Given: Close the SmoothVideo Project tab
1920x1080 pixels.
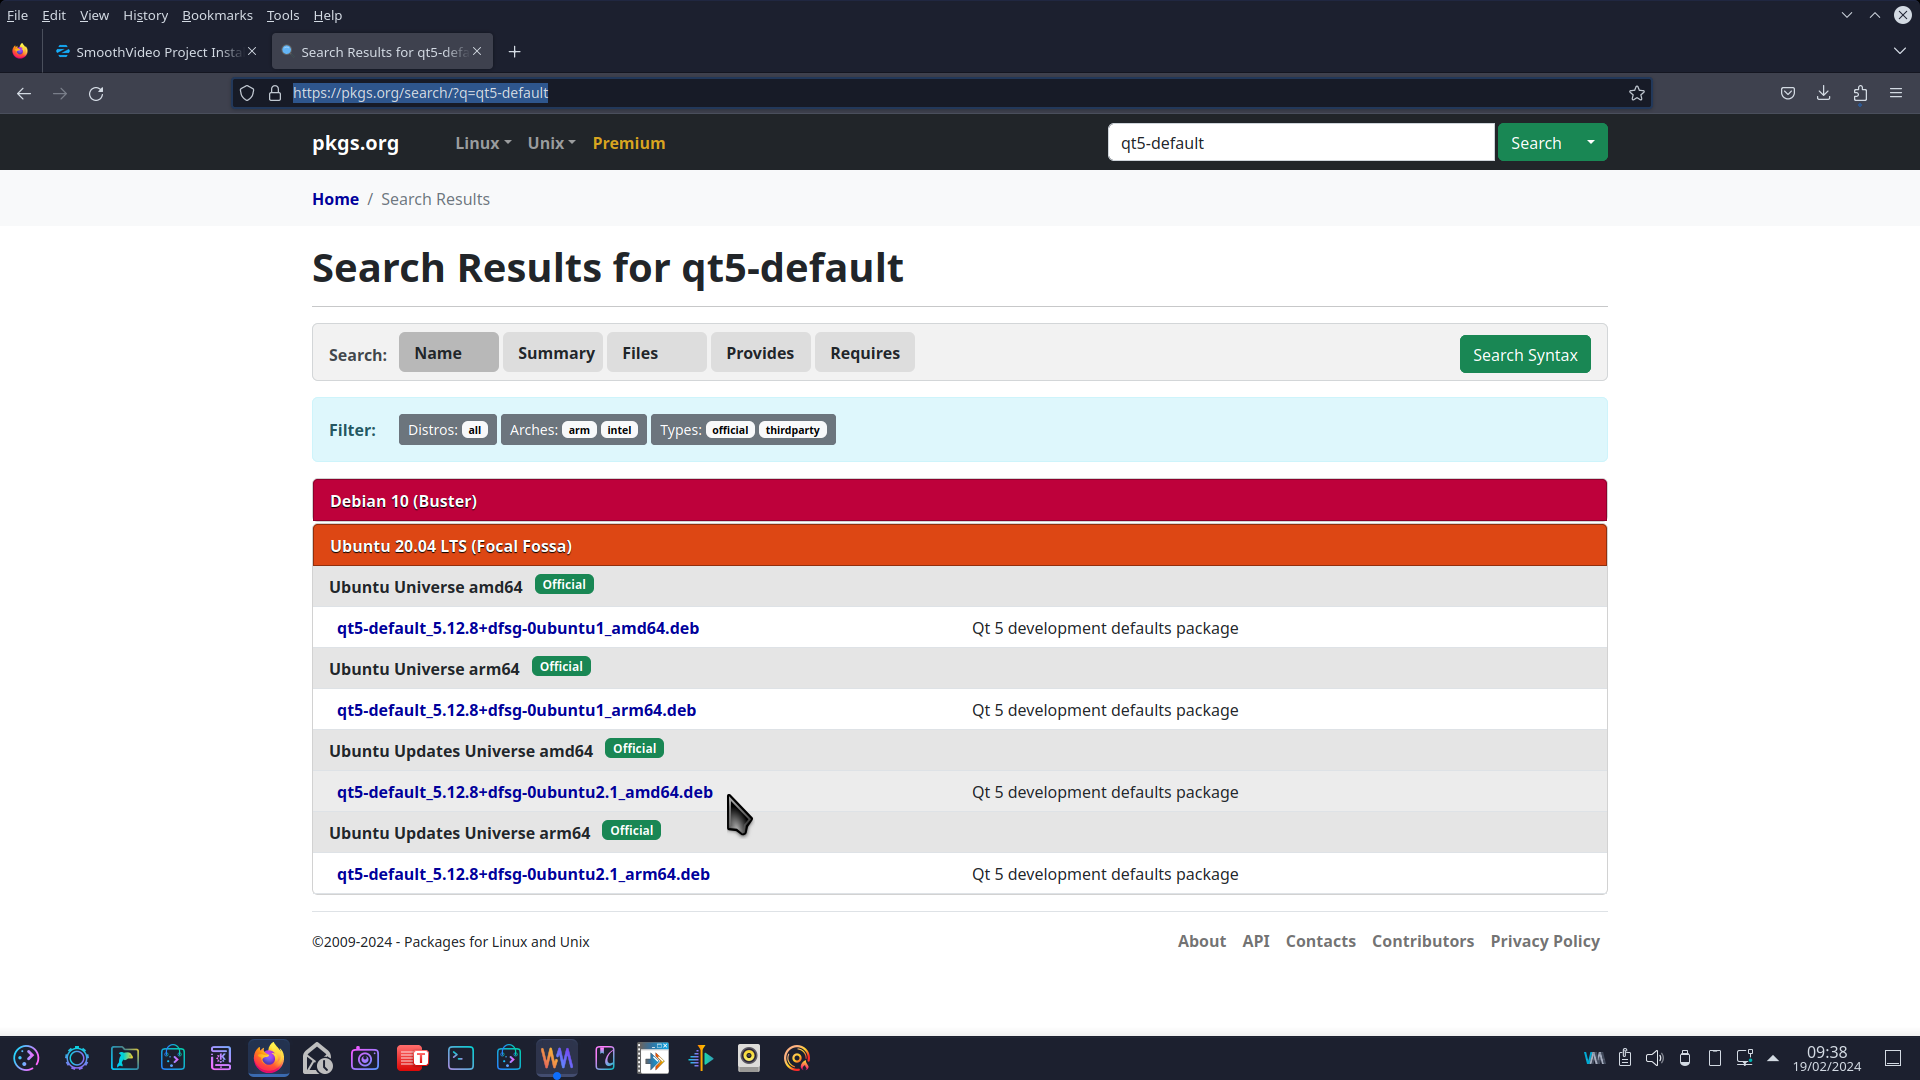Looking at the screenshot, I should click(252, 51).
